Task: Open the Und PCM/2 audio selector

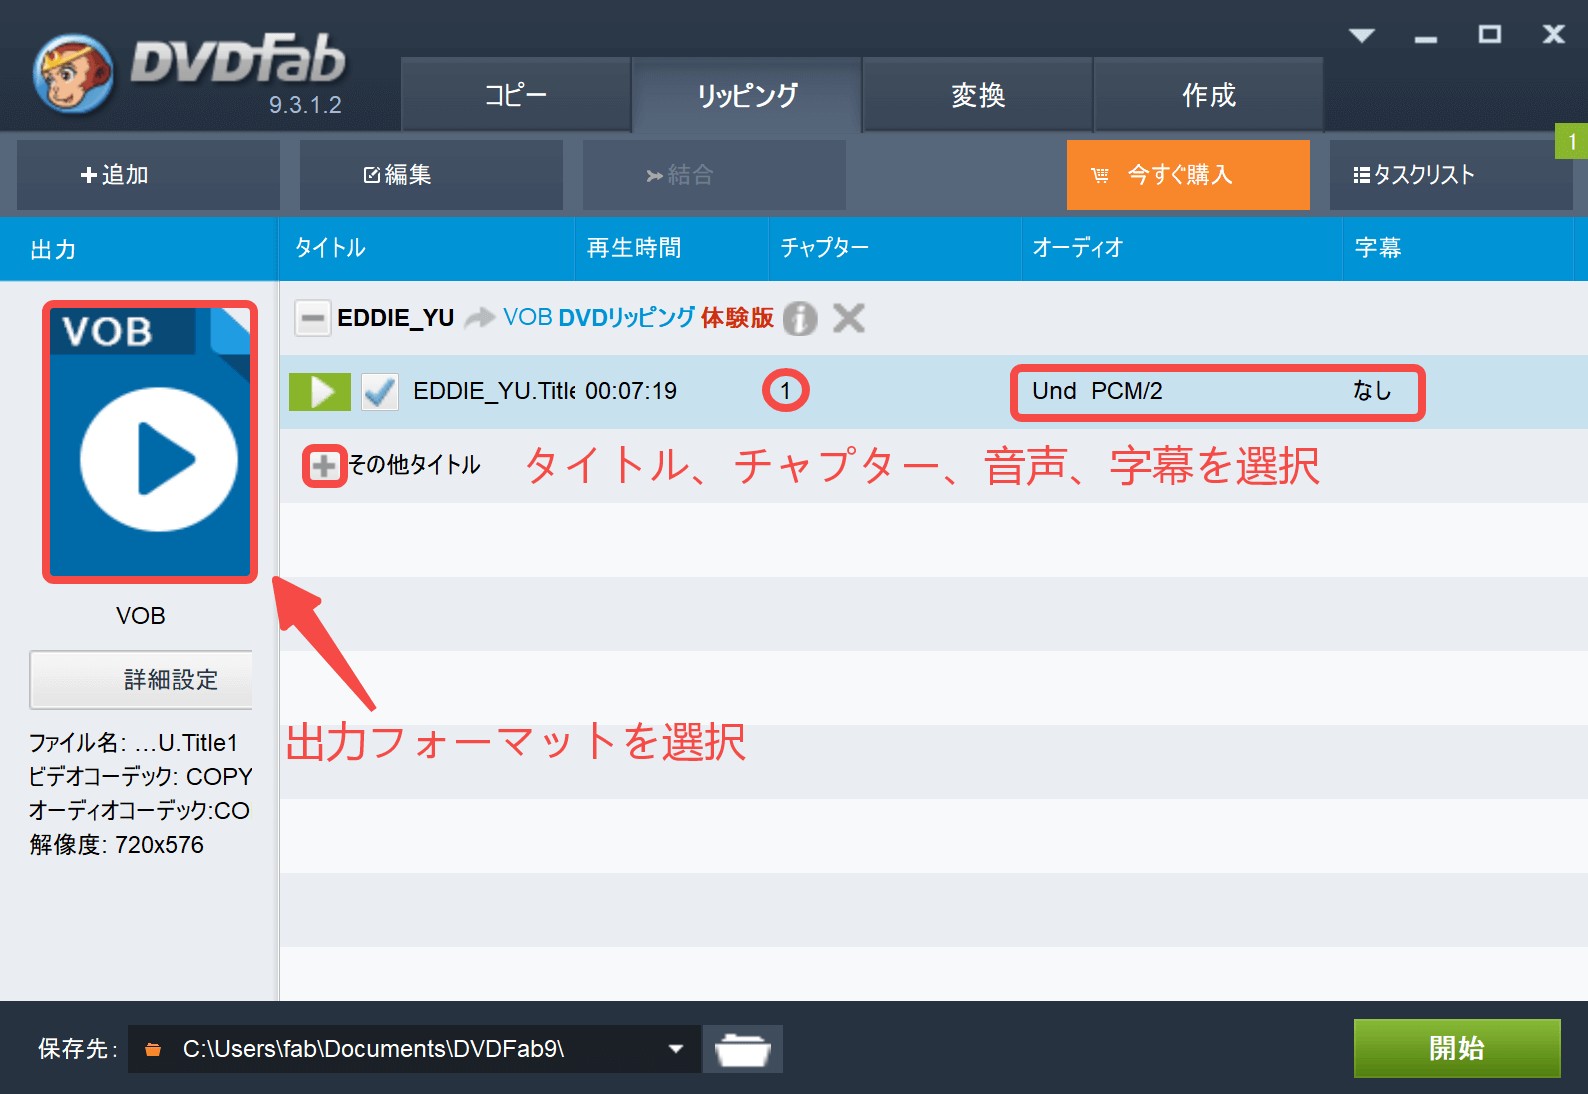Action: 1097,391
